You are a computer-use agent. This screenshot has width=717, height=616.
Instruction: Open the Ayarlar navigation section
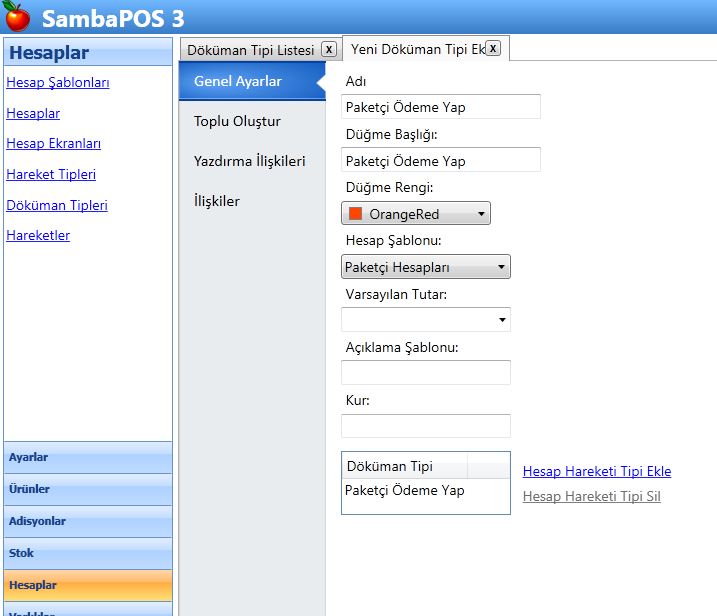click(x=87, y=457)
